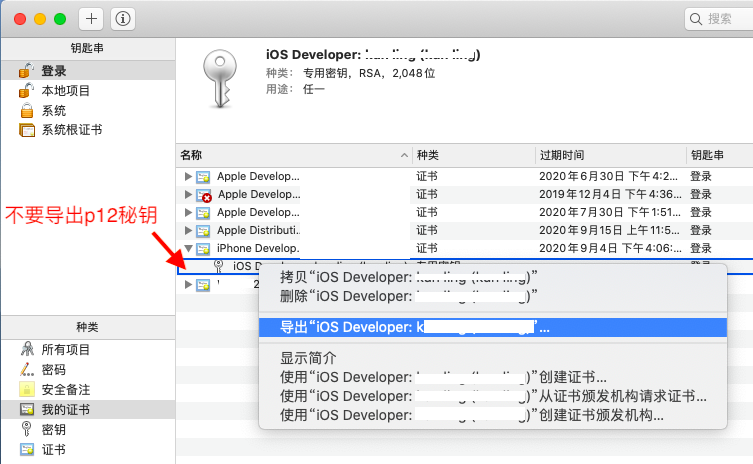Select the 密钥 category key icon
This screenshot has width=753, height=464.
[x=27, y=429]
